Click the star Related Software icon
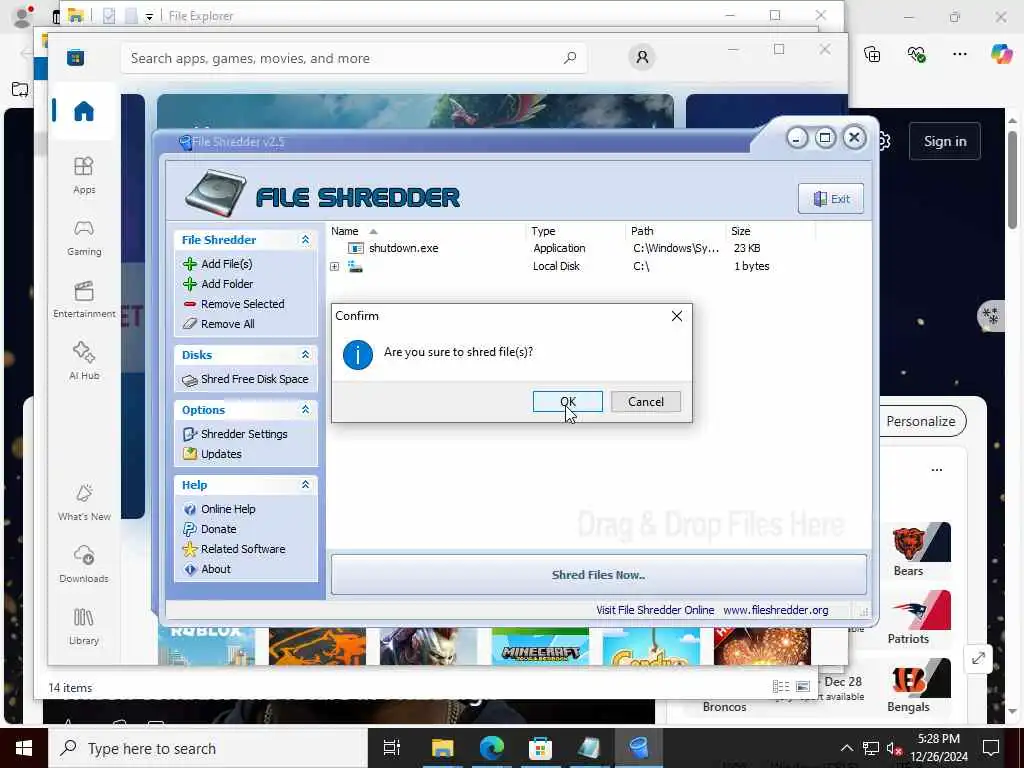 [x=190, y=549]
